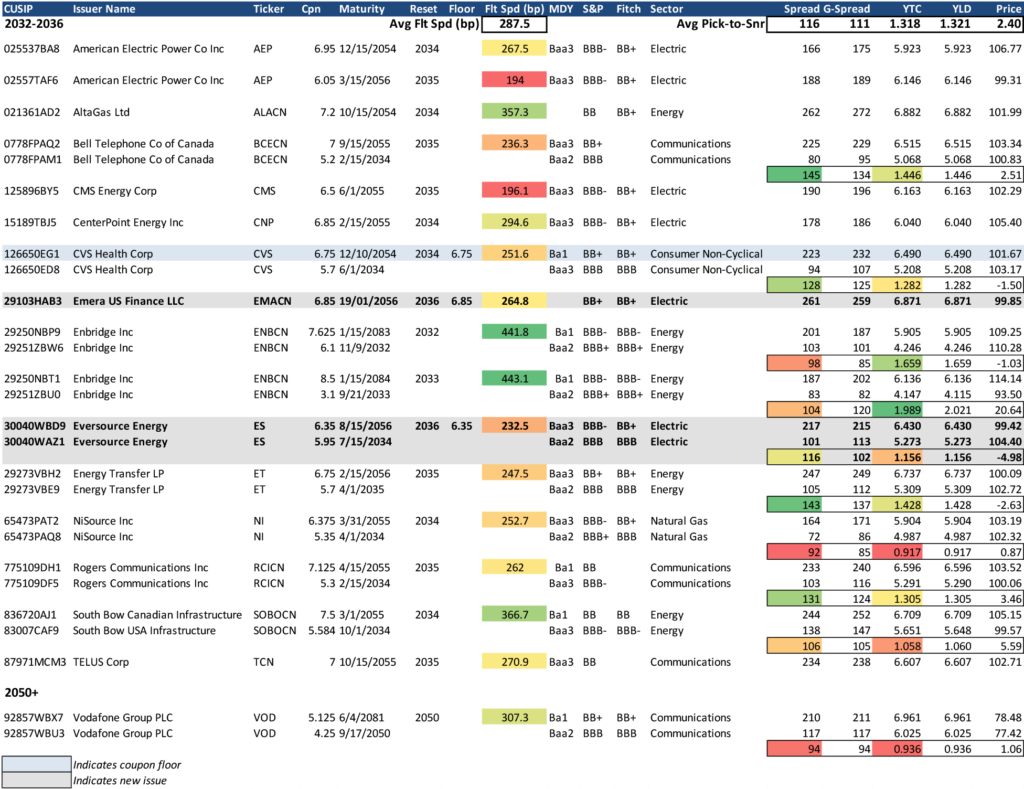The image size is (1024, 789).
Task: Click the Price column header
Action: click(1007, 8)
